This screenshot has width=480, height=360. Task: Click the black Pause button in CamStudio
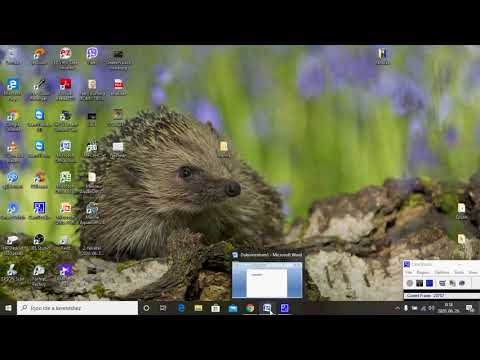coord(419,283)
